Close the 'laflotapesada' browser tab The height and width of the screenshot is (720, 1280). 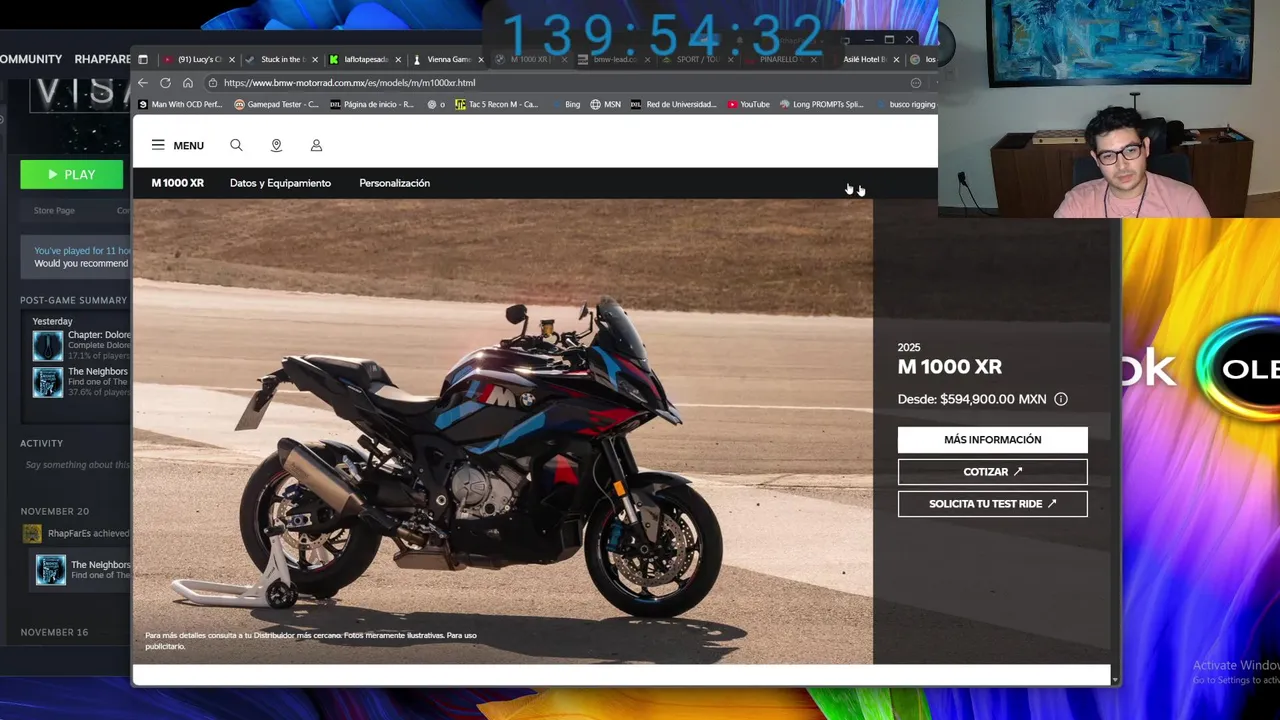pyautogui.click(x=398, y=60)
